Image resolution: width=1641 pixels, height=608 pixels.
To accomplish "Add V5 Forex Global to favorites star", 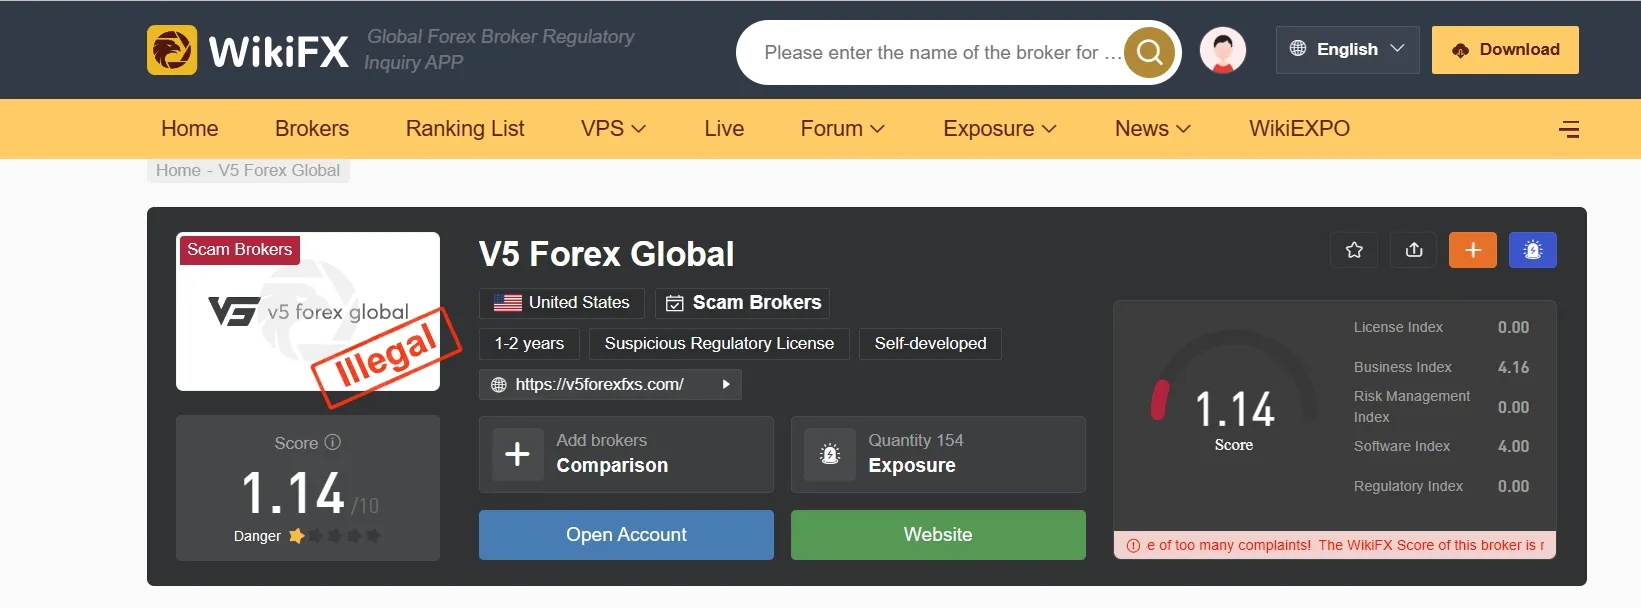I will click(x=1354, y=250).
